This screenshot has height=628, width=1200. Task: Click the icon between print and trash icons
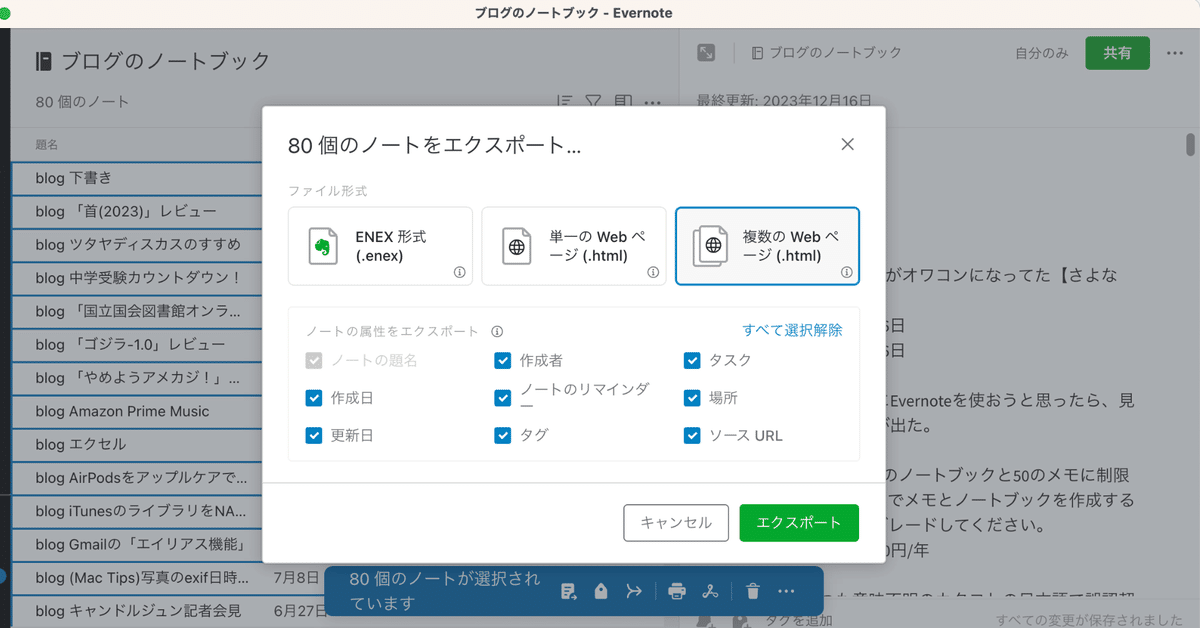click(711, 591)
